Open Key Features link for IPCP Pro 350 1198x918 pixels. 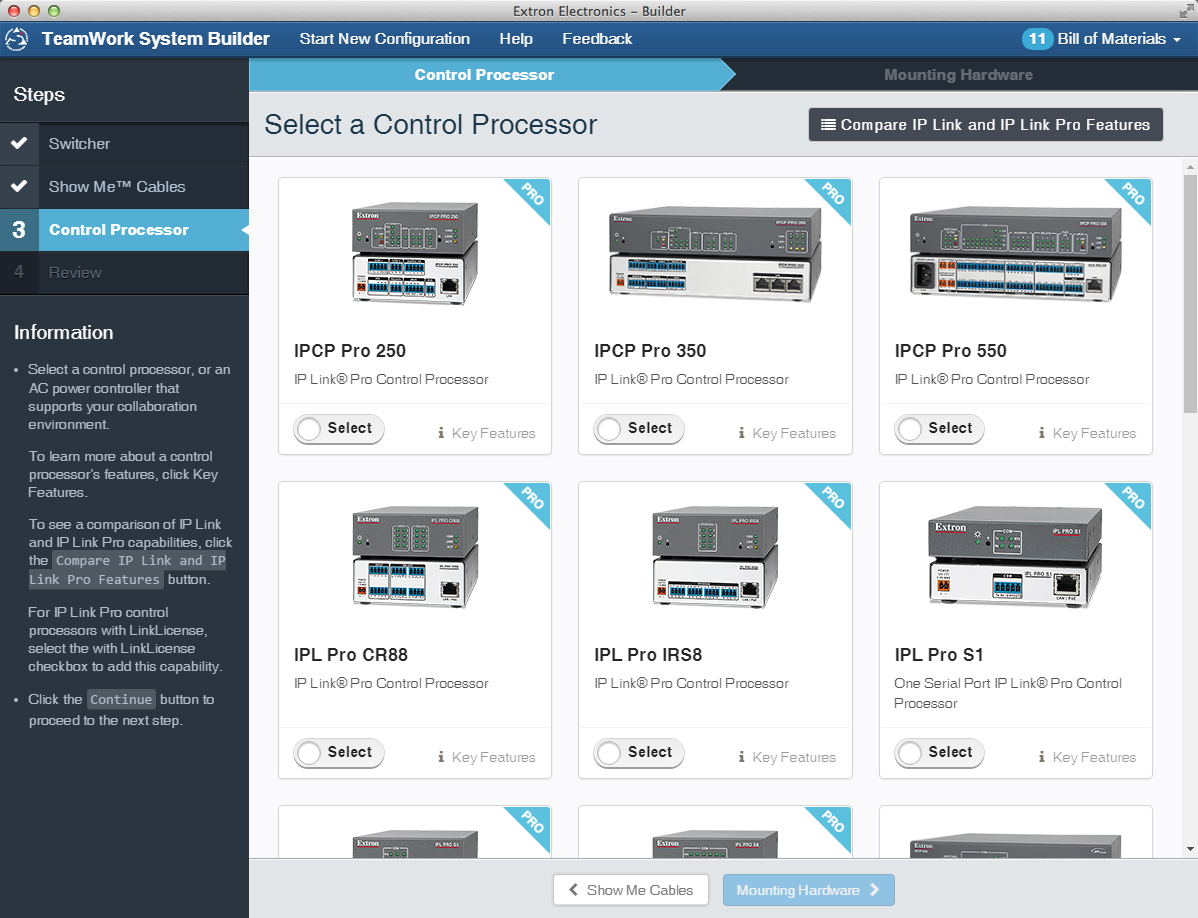(787, 433)
